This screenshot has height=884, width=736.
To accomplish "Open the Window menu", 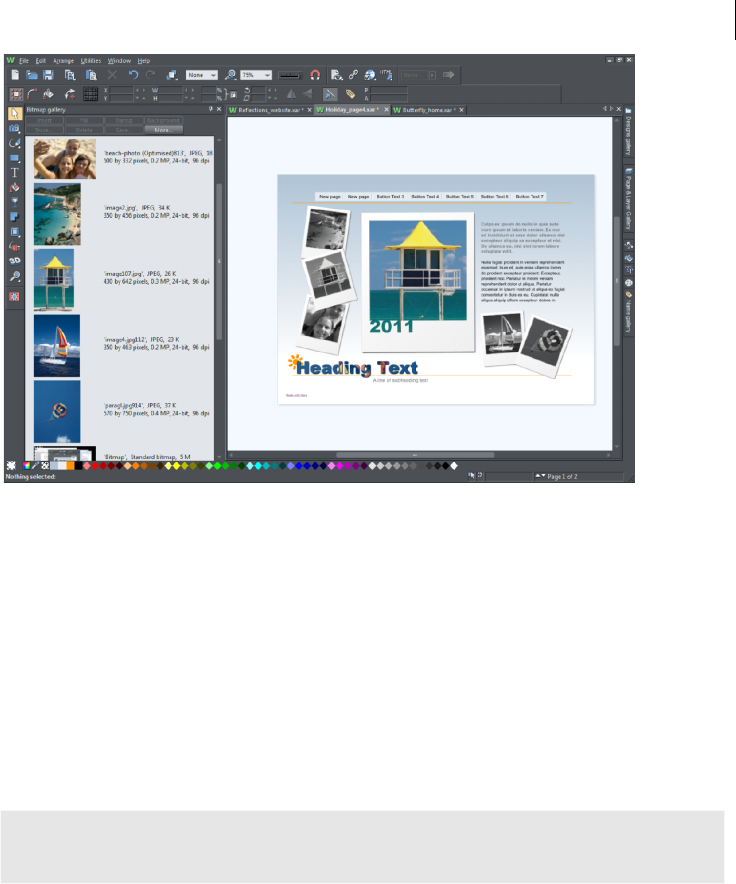I will (x=119, y=61).
